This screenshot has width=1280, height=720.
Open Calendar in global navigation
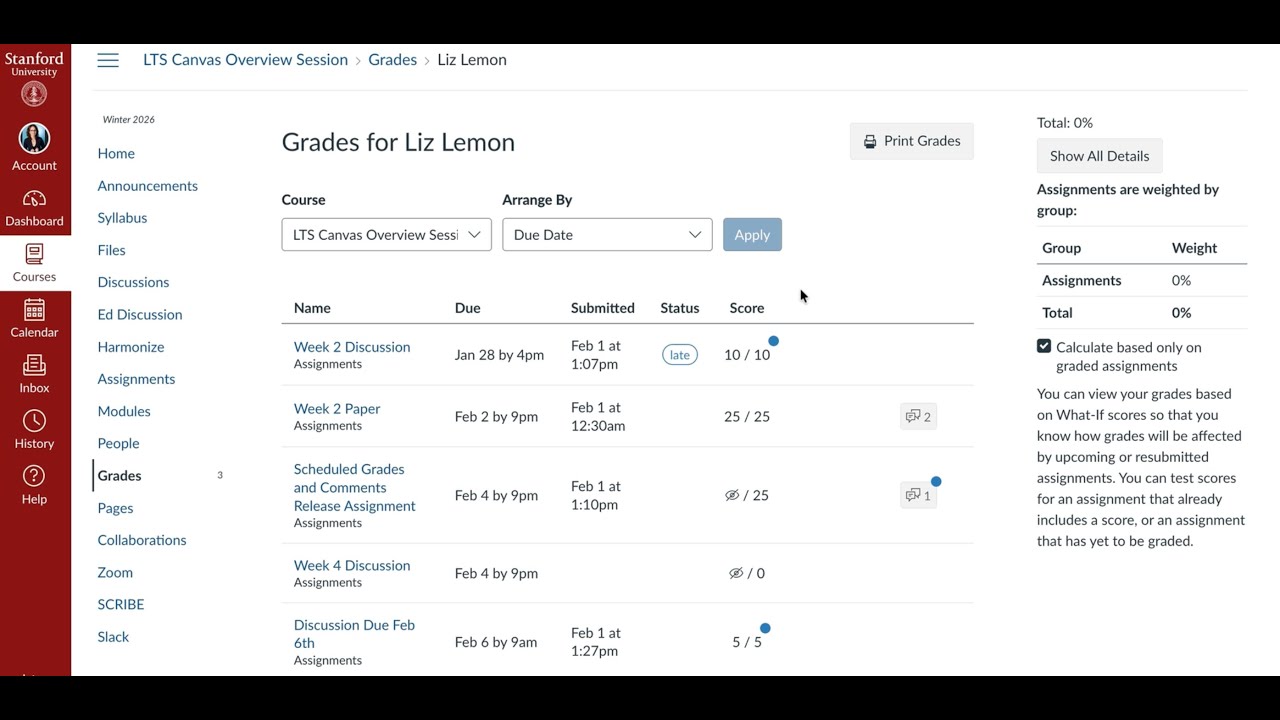[x=35, y=319]
